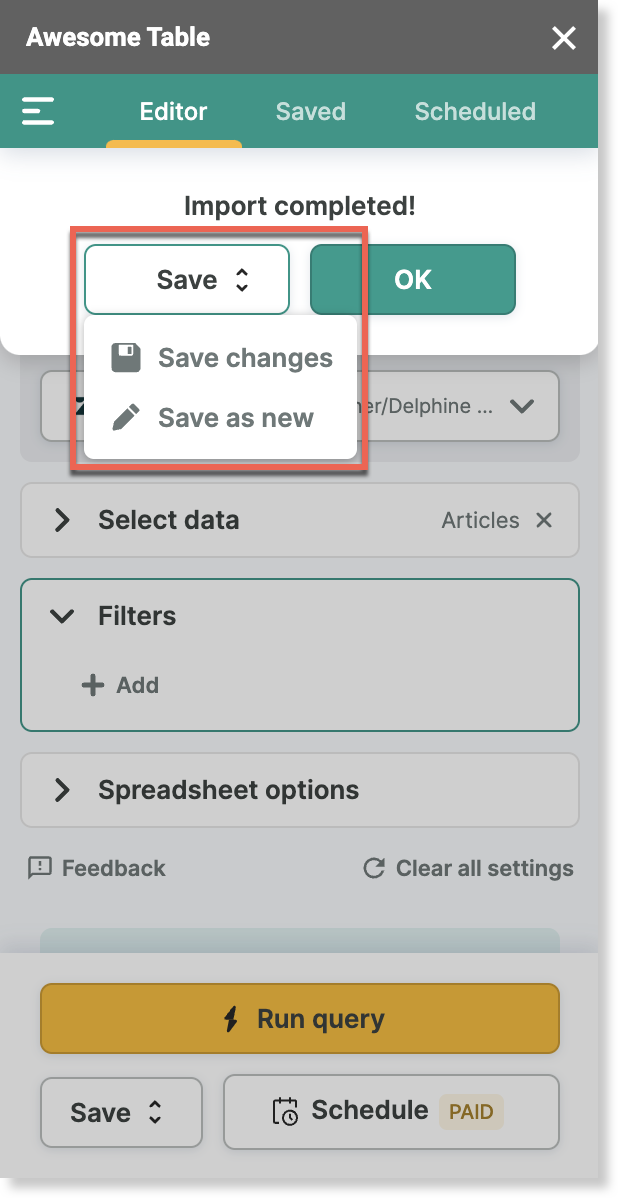Click the Save changes floppy disk icon
The height and width of the screenshot is (1198, 618).
click(x=126, y=358)
